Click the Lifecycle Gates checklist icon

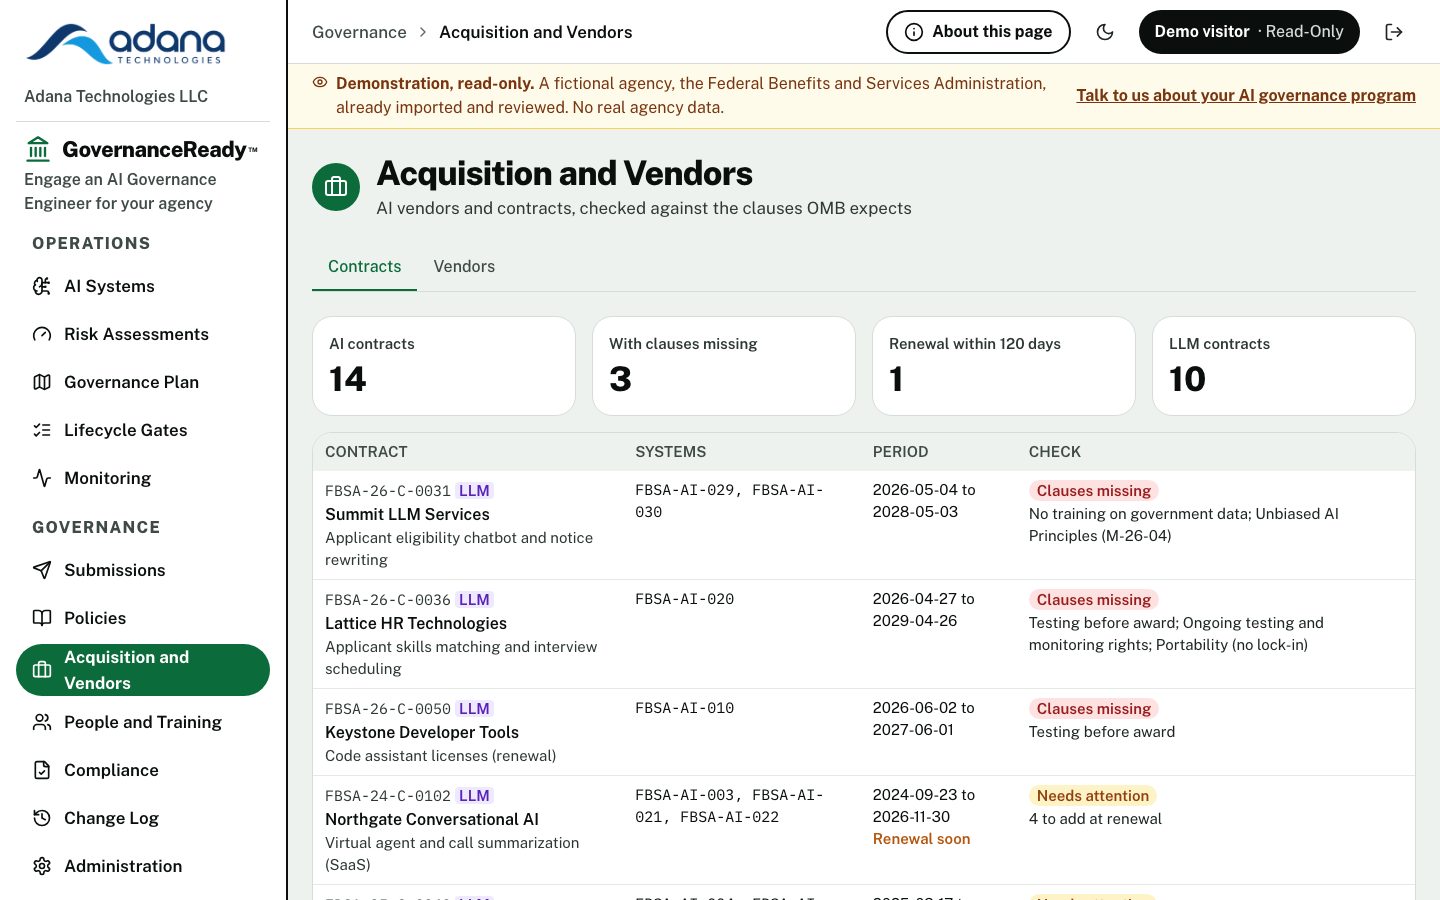[42, 430]
